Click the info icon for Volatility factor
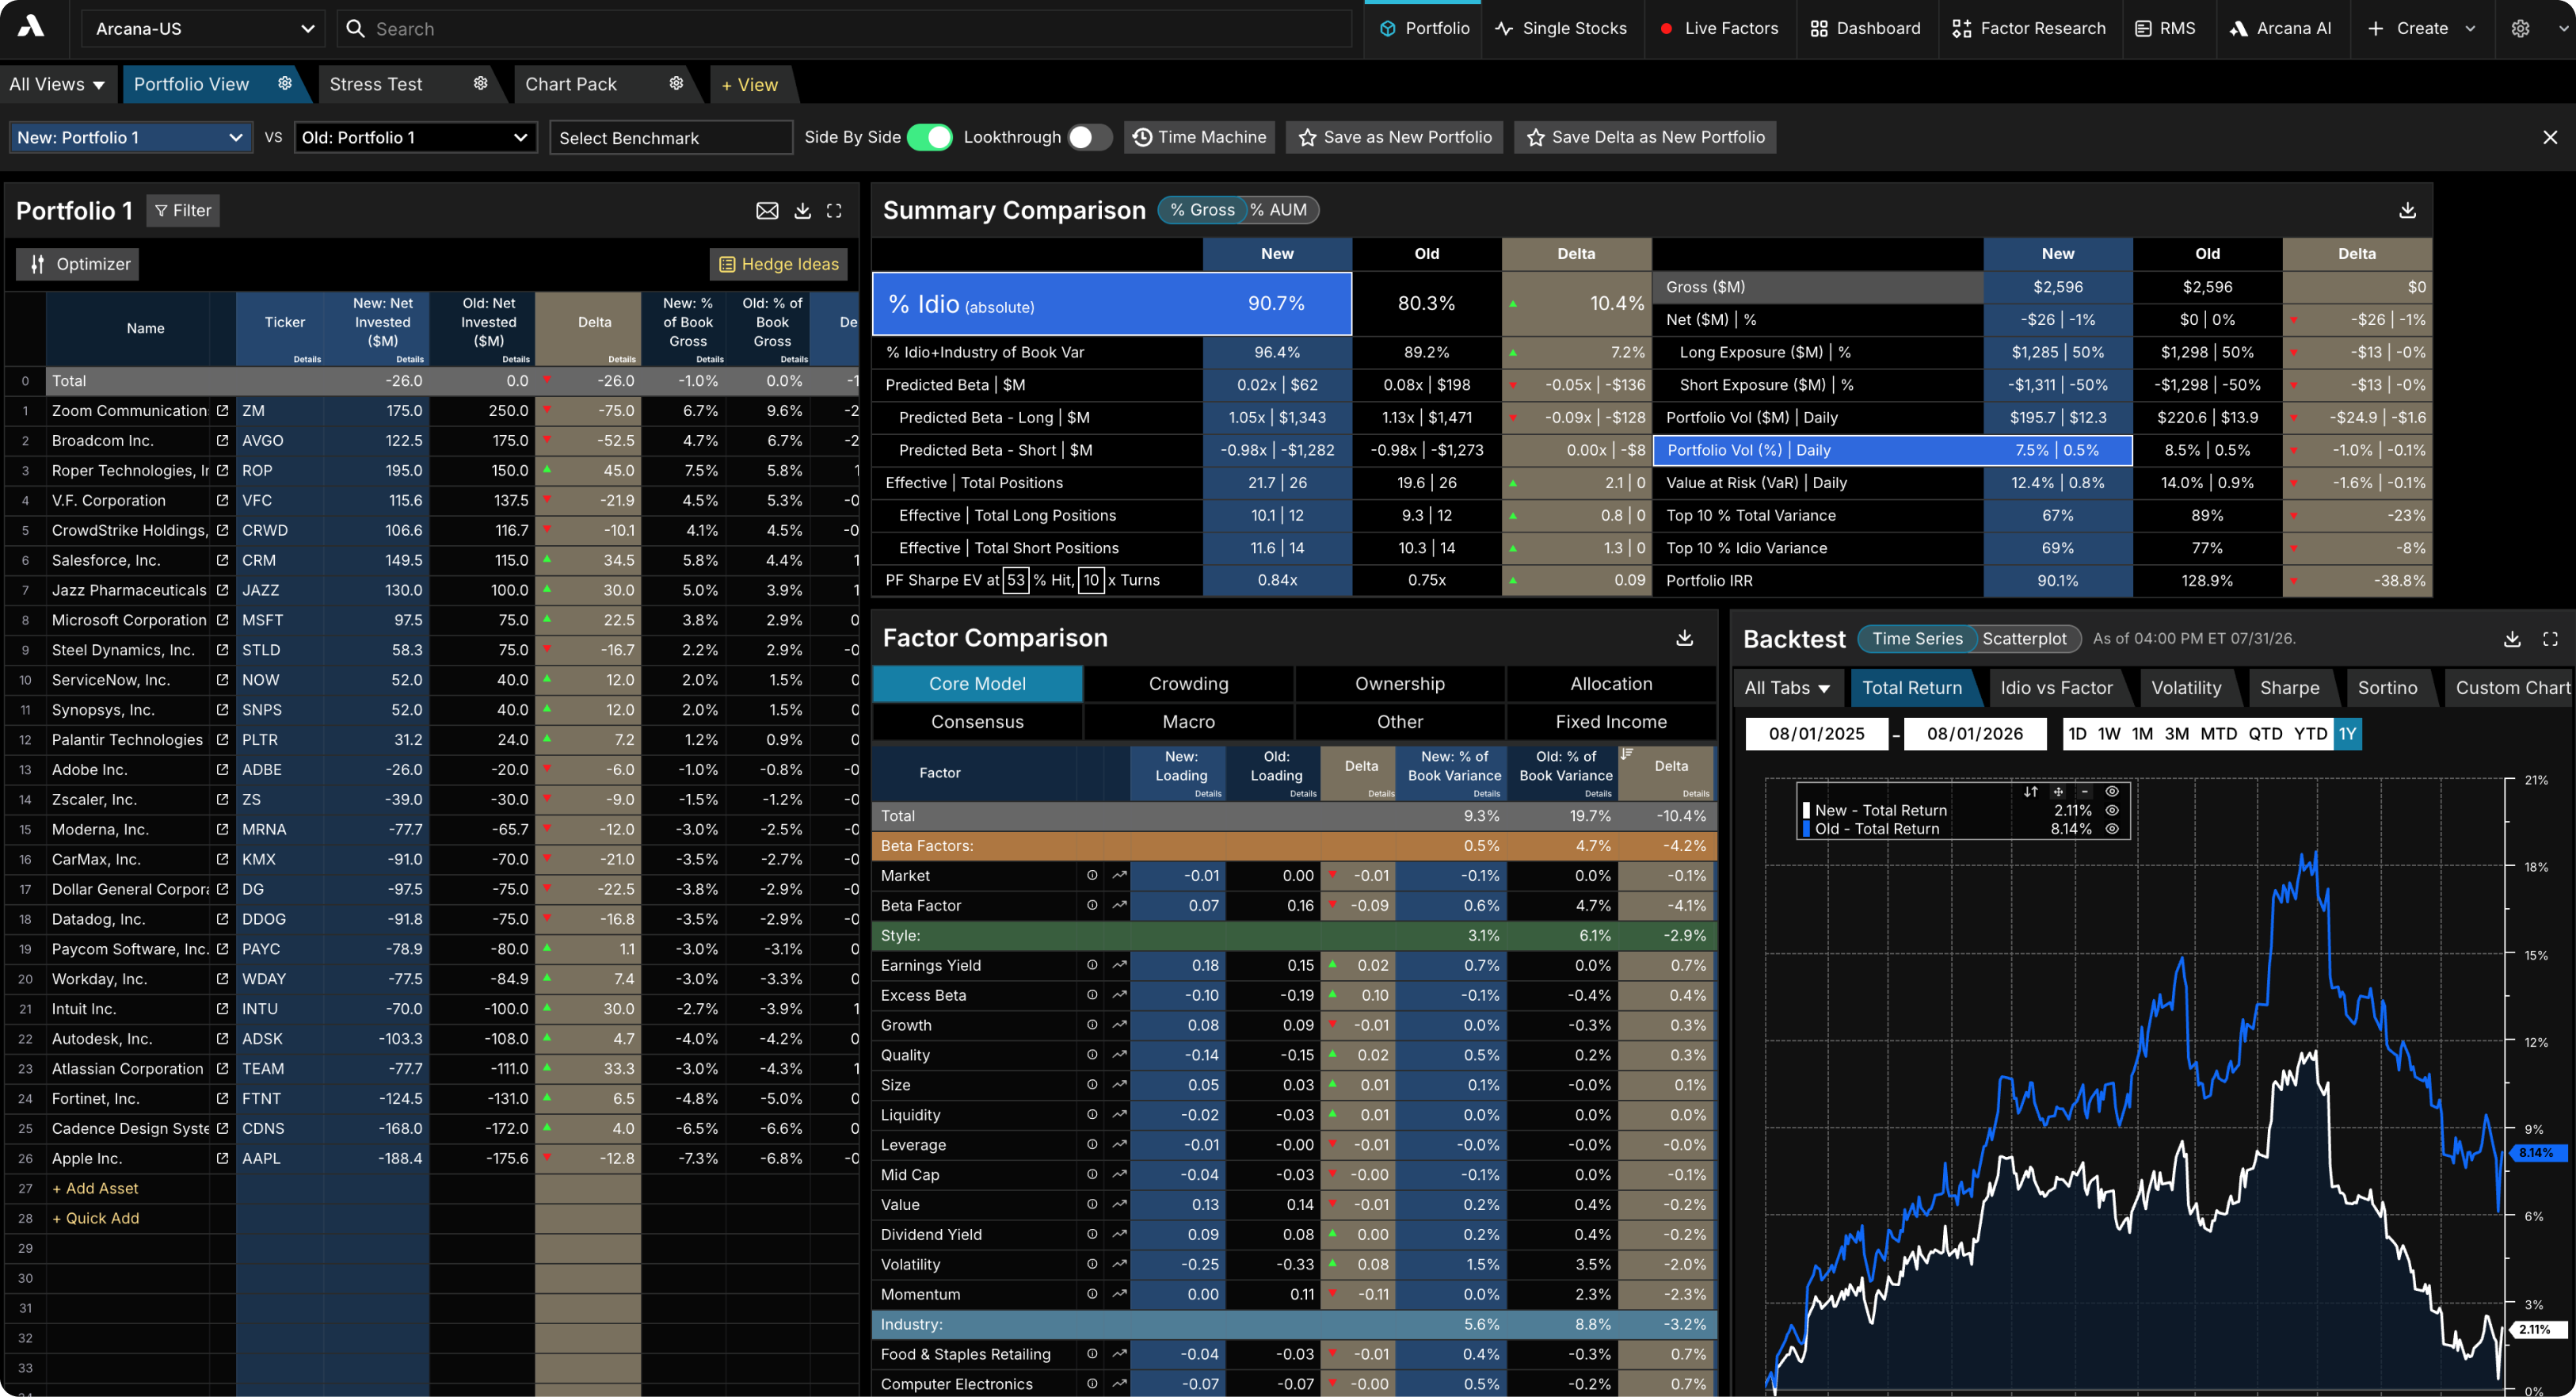2576x1397 pixels. pyautogui.click(x=1092, y=1264)
